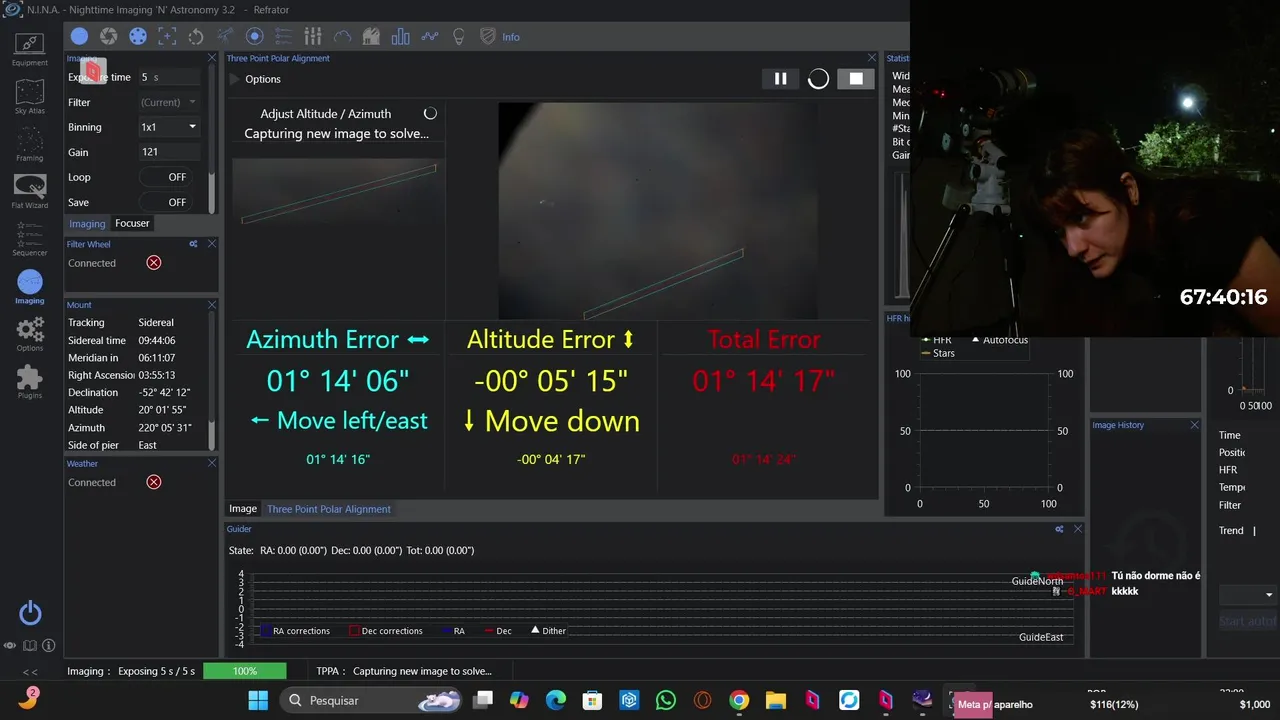Open the Framing assistant
Viewport: 1280px width, 720px height.
pos(29,144)
